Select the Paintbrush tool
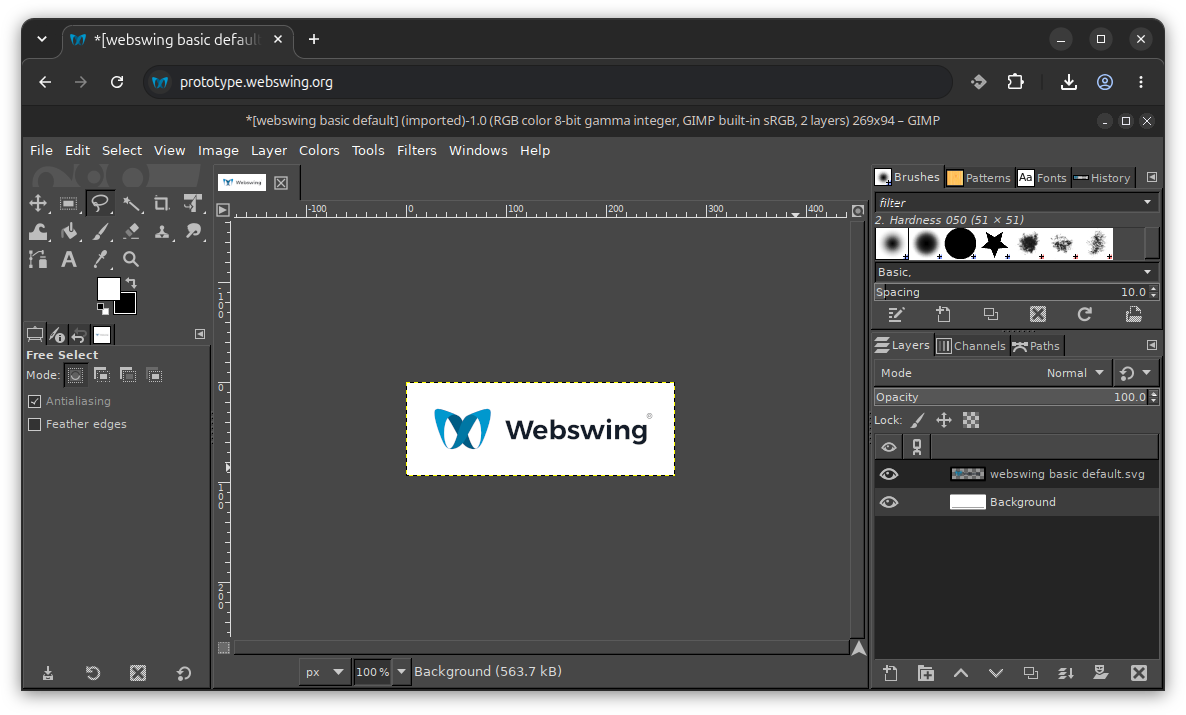Screen dimensions: 1186x715 [100, 232]
